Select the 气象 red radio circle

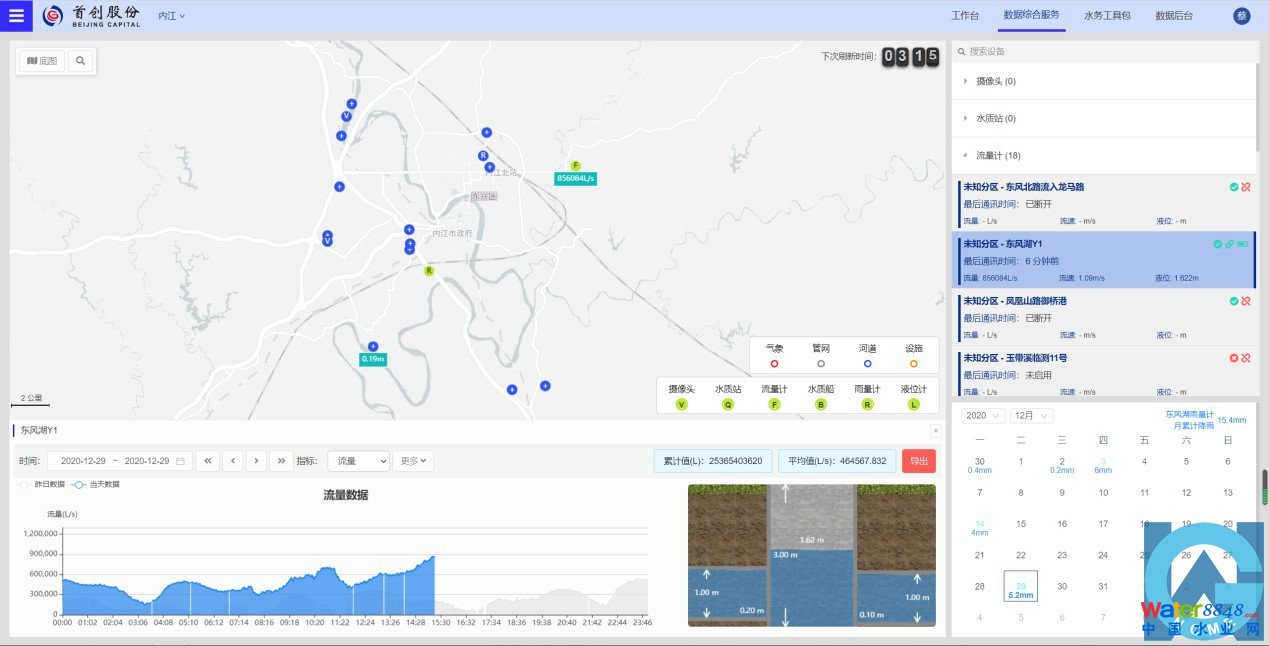(x=774, y=363)
